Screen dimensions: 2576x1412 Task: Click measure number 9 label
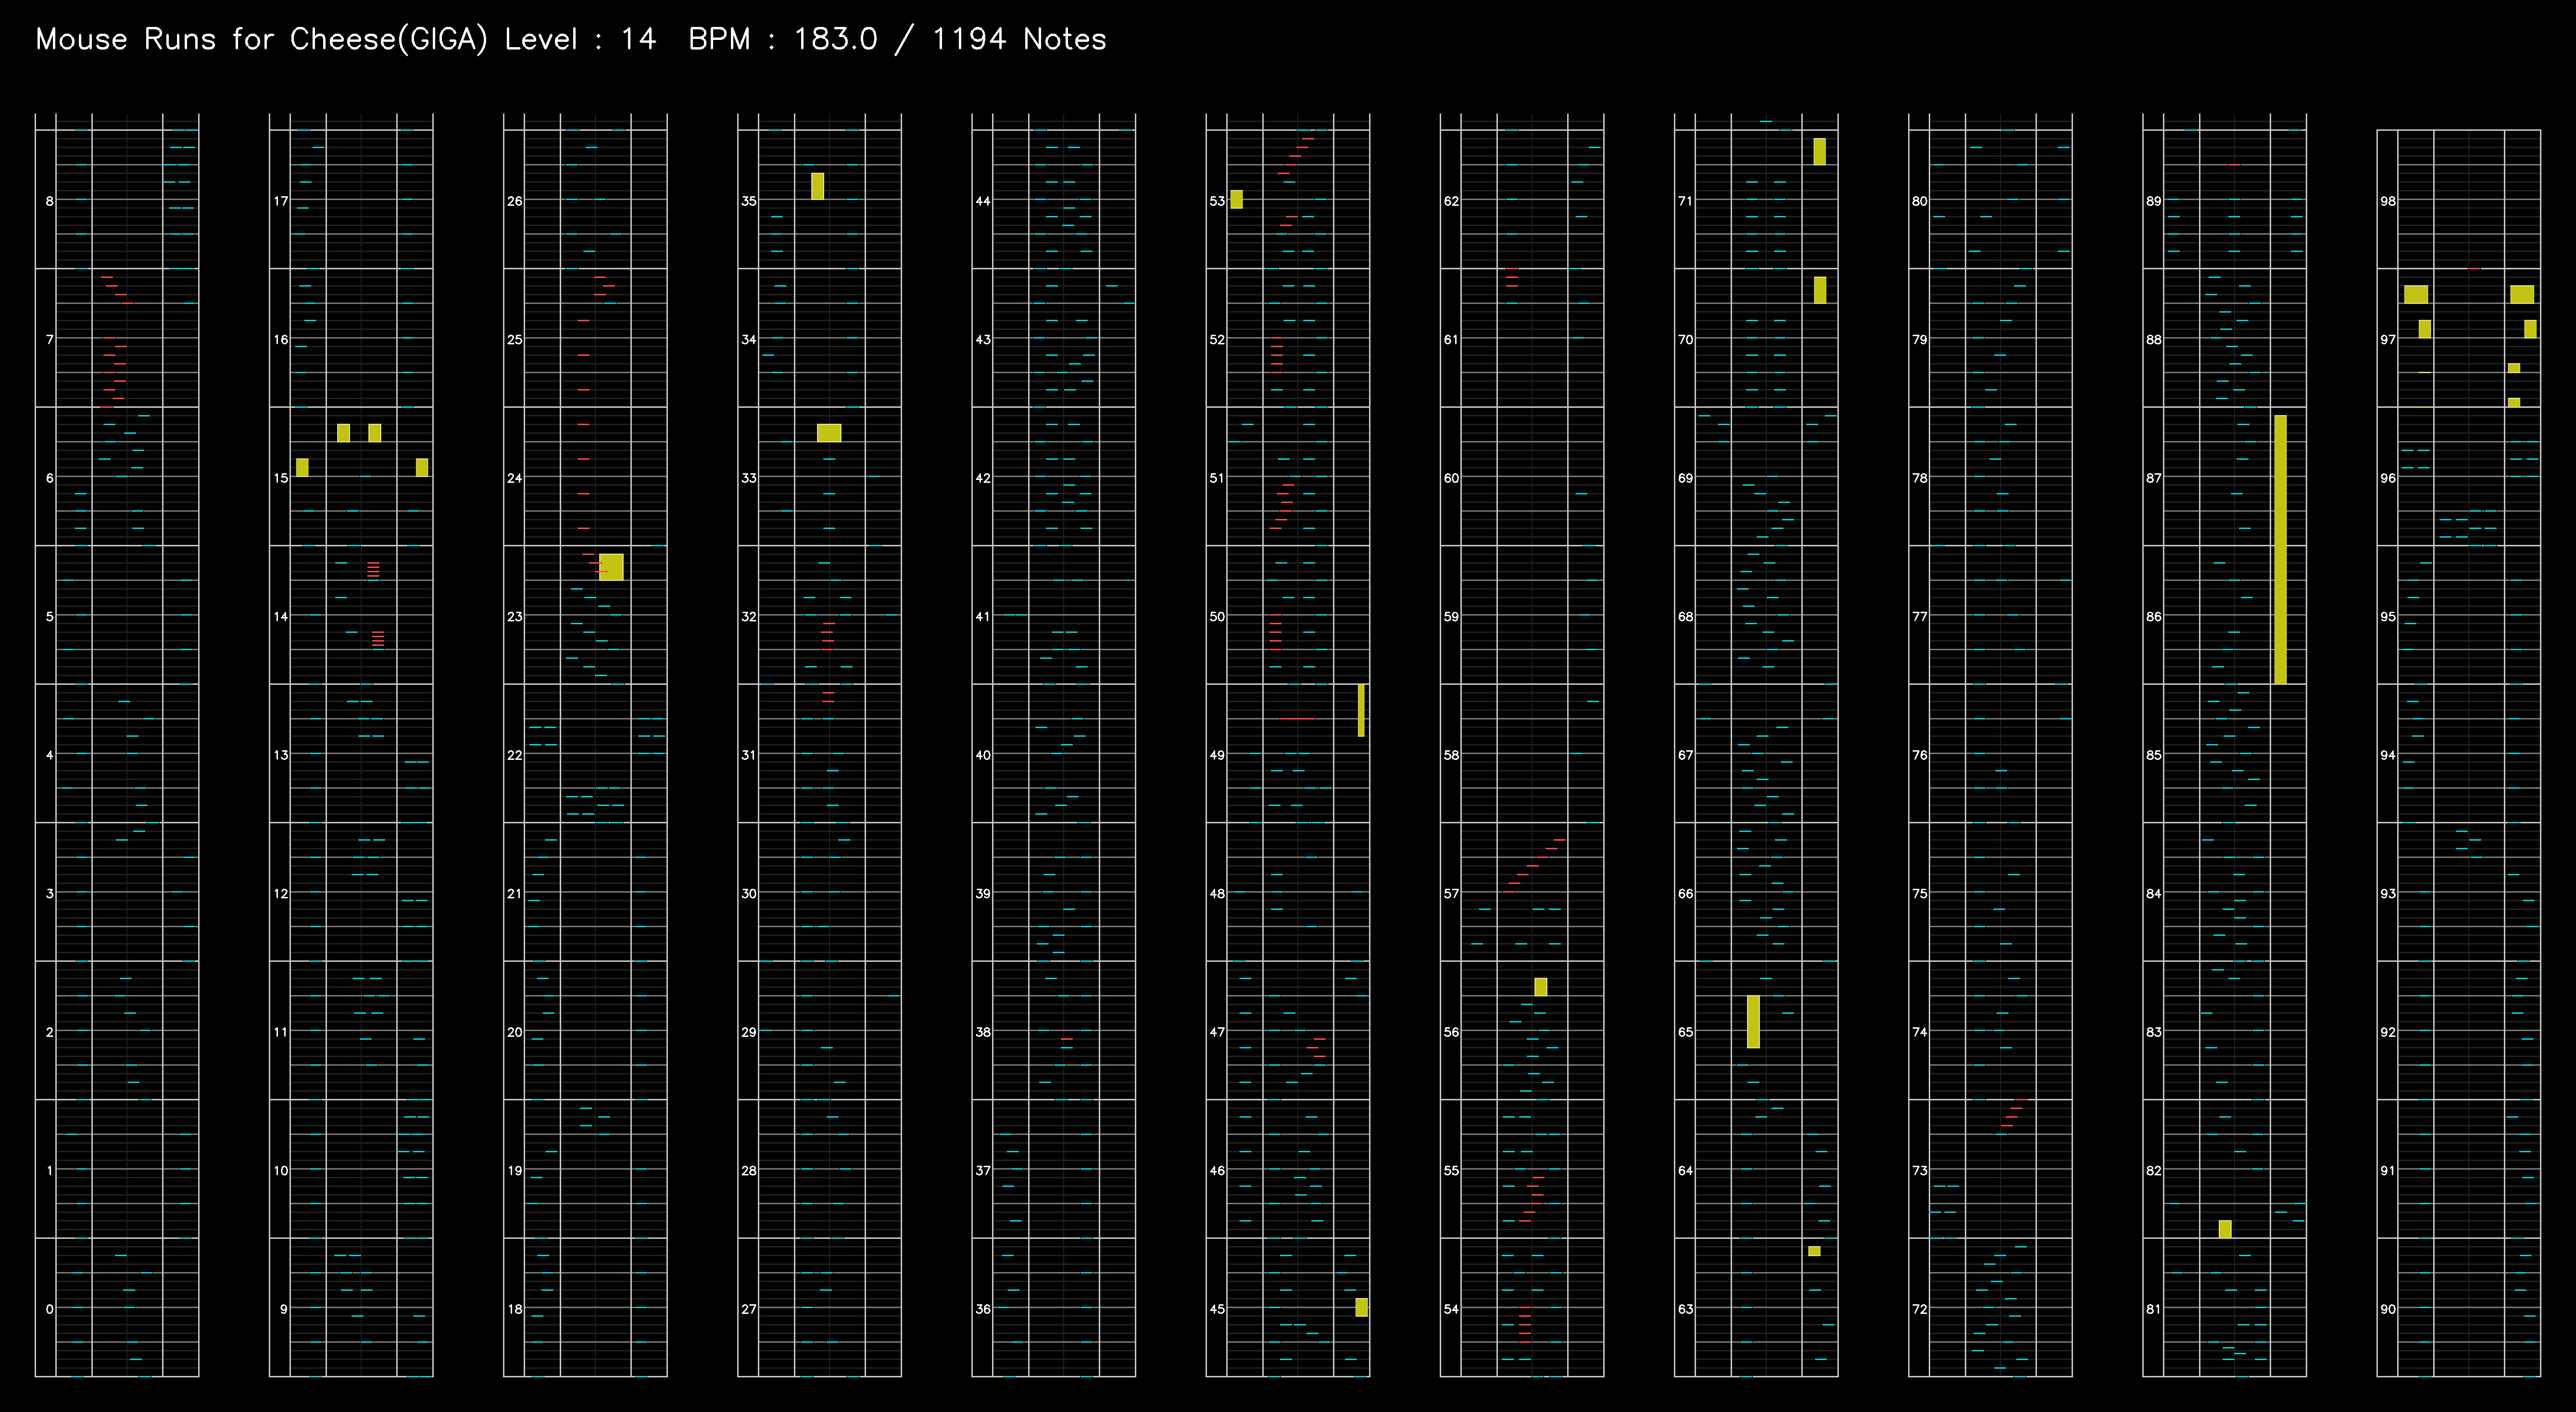tap(284, 1309)
